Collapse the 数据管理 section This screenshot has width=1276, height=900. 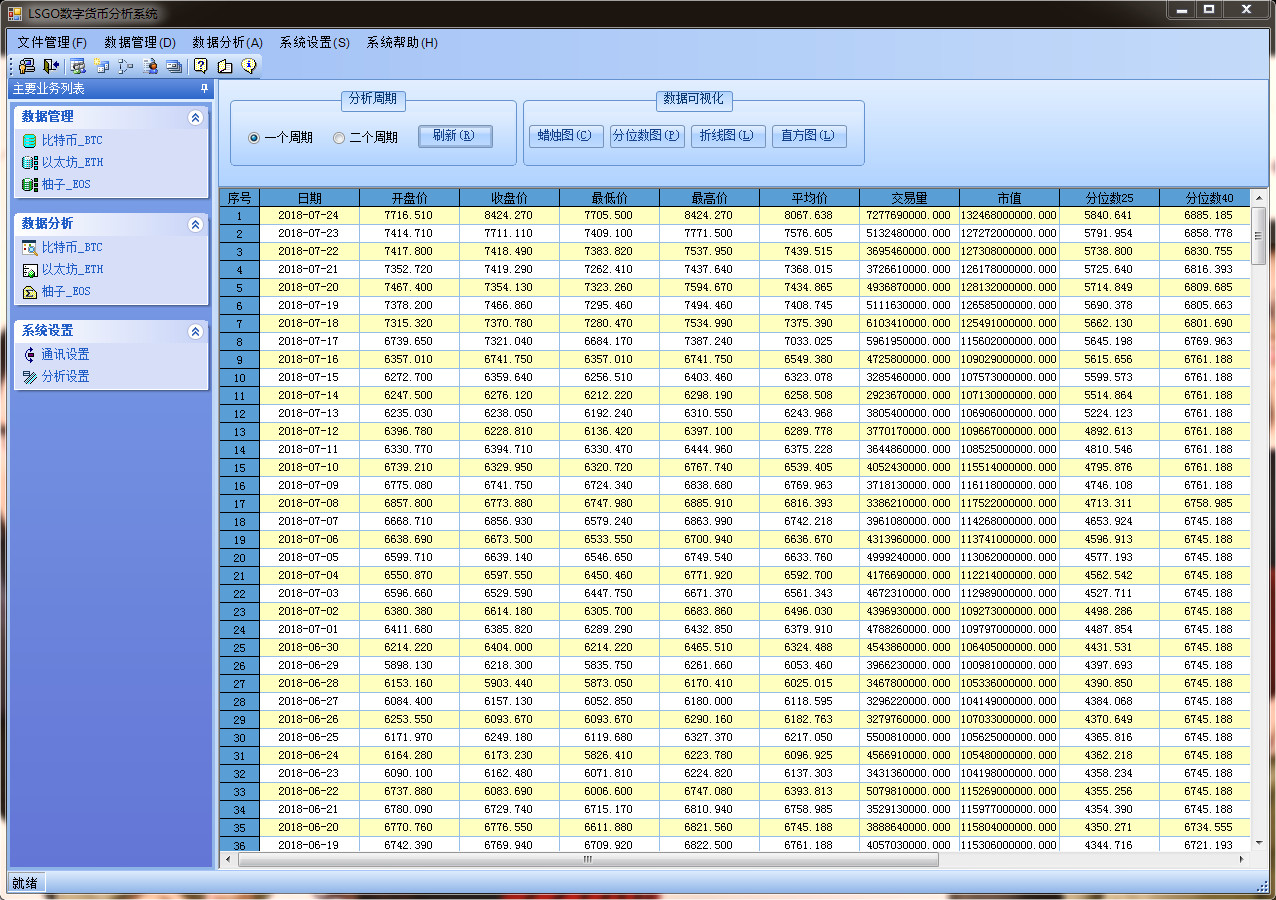tap(195, 117)
